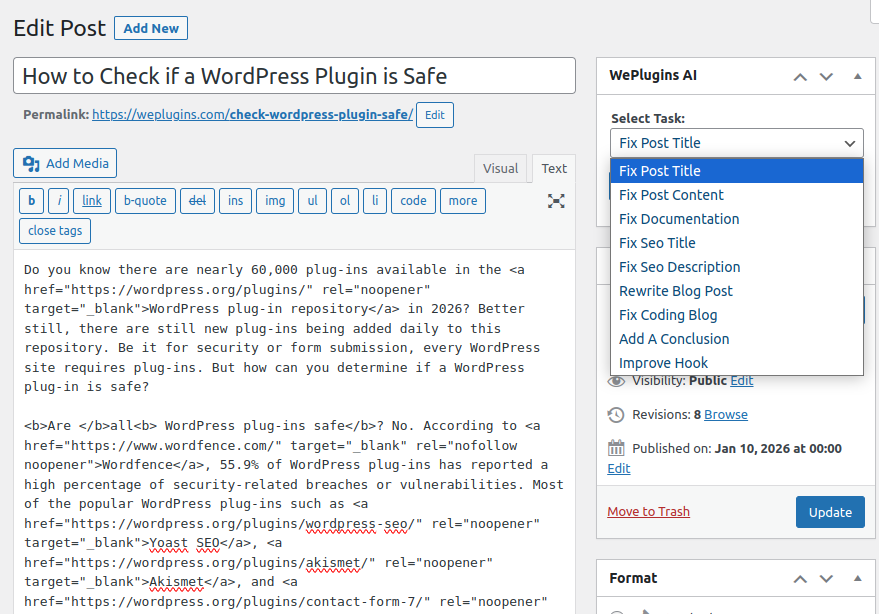Click the post title input field
Screen dimensions: 879x614
pyautogui.click(x=294, y=76)
